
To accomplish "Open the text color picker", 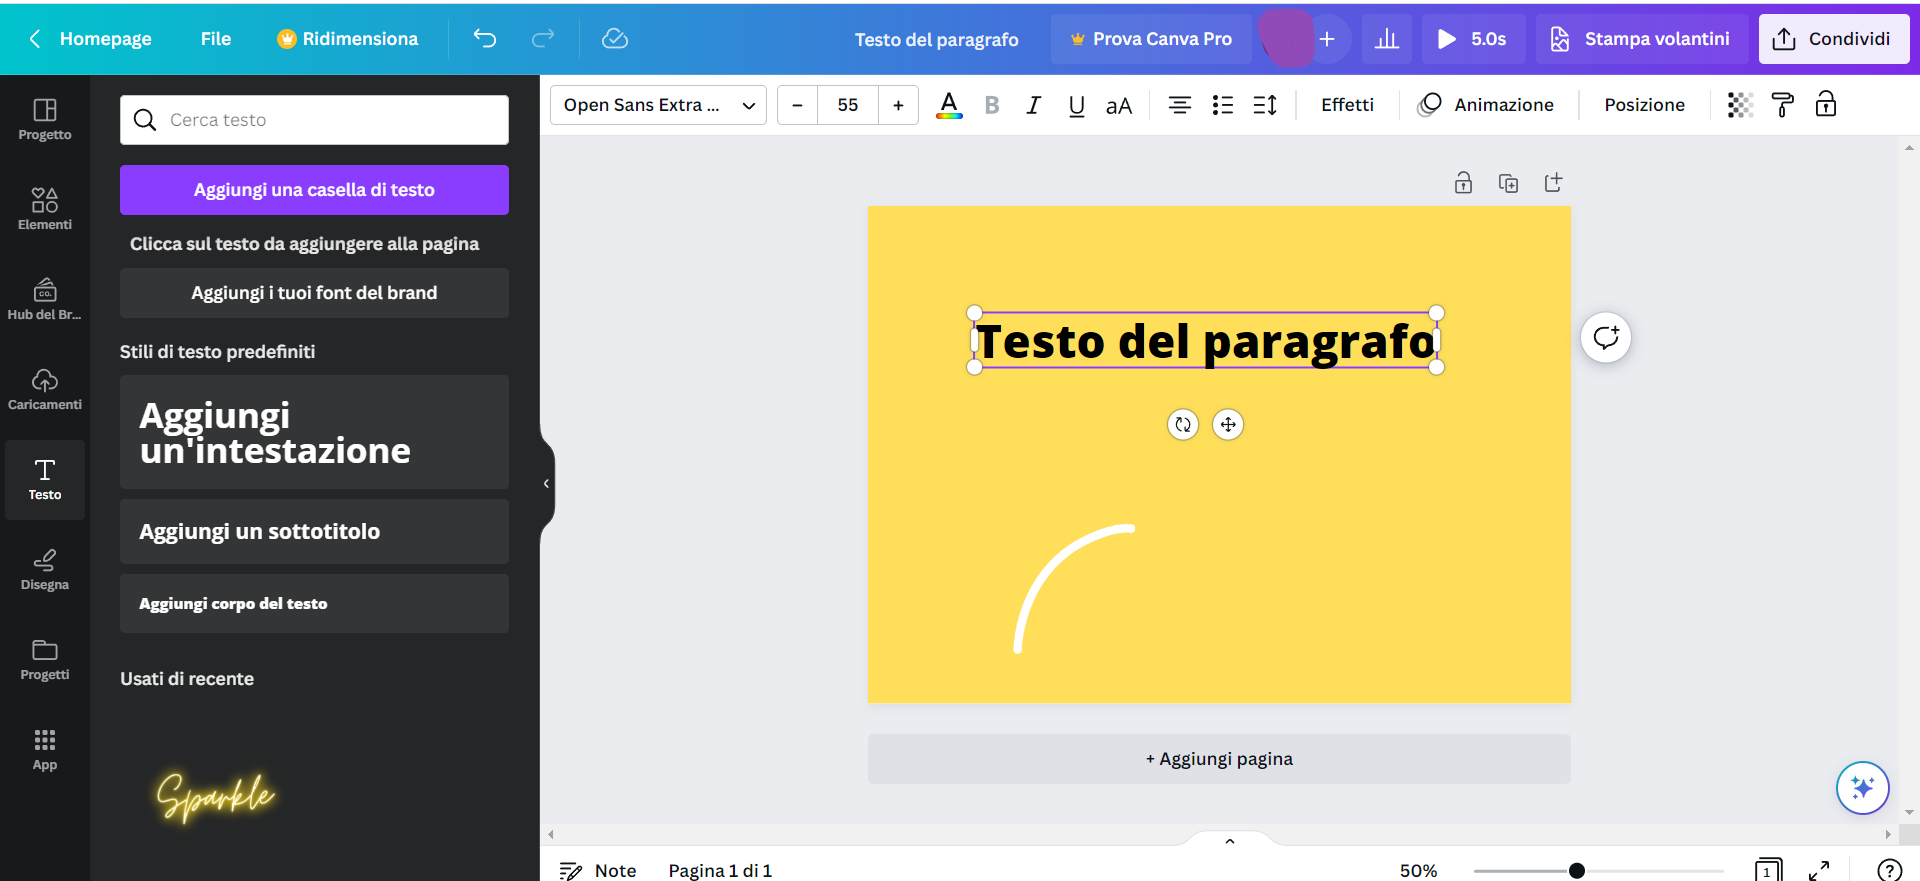I will 949,105.
